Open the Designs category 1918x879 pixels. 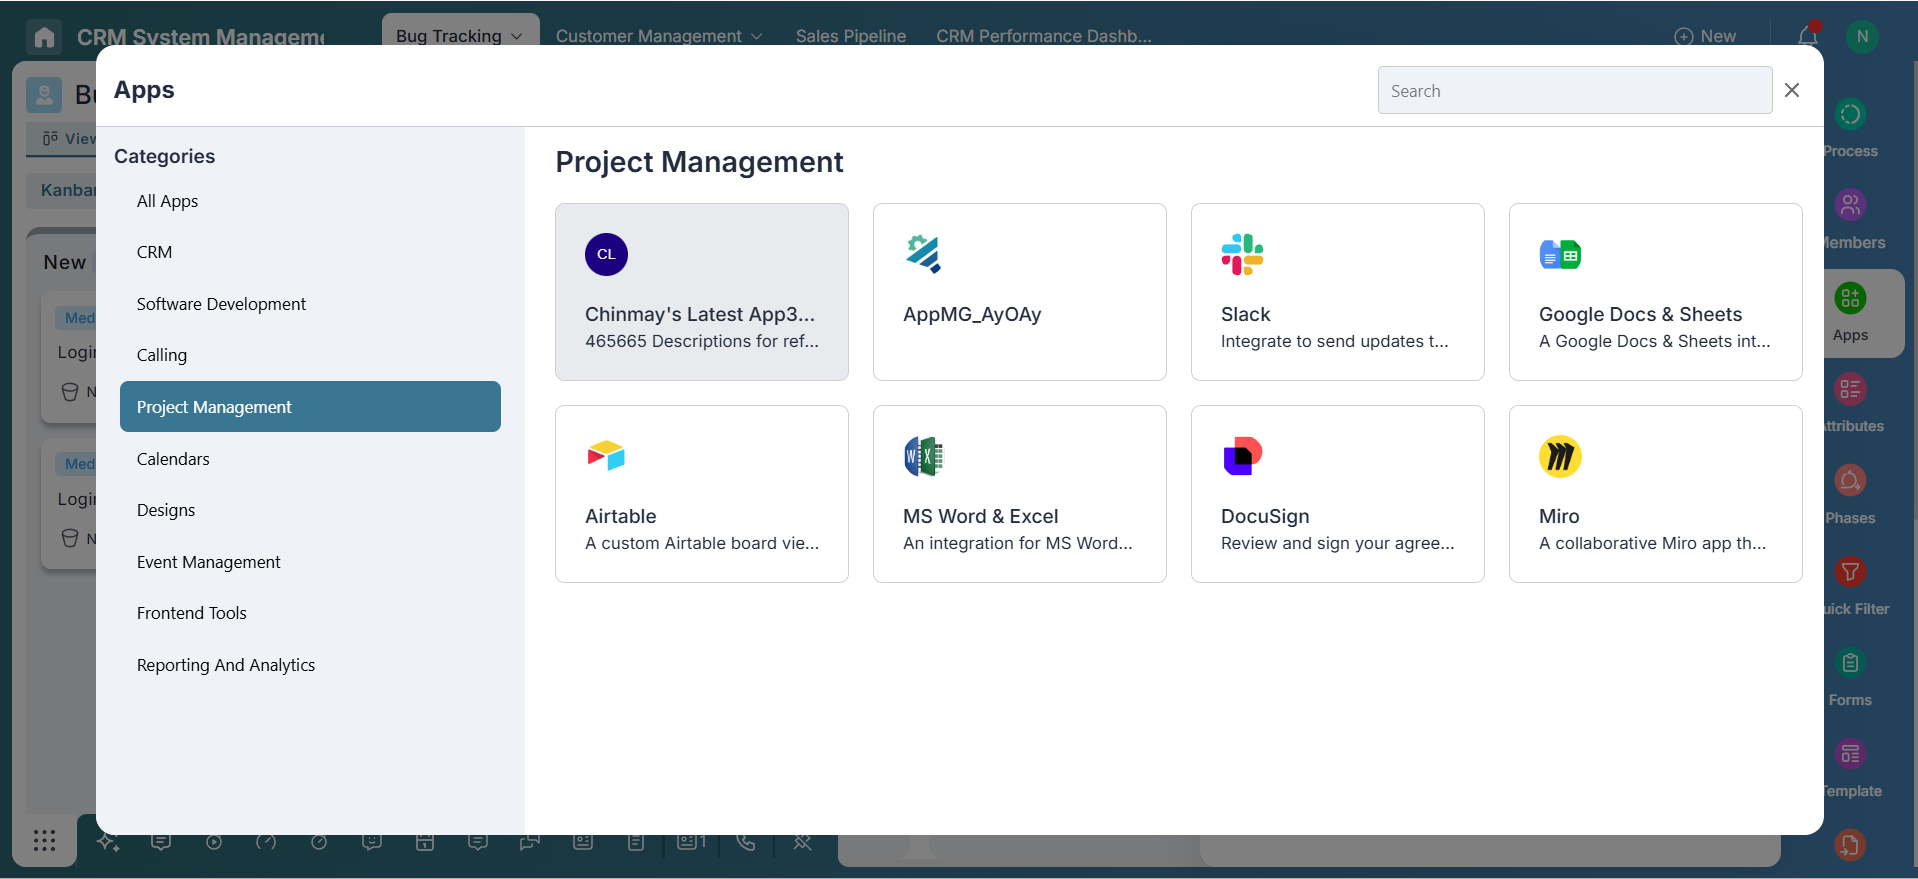310,510
